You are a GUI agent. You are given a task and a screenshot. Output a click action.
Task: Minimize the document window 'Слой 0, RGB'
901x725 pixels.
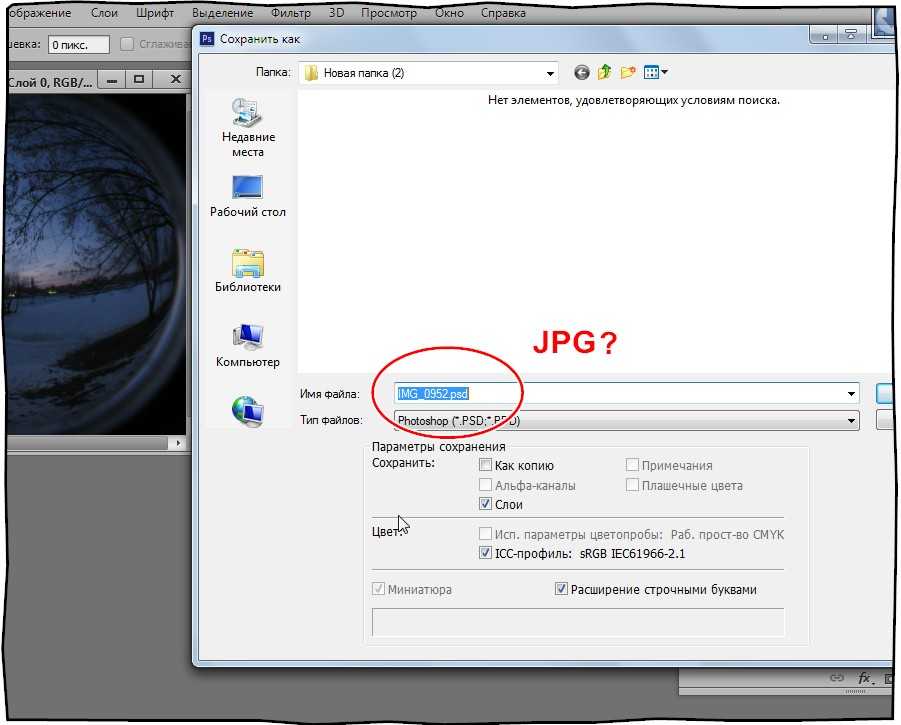click(112, 80)
